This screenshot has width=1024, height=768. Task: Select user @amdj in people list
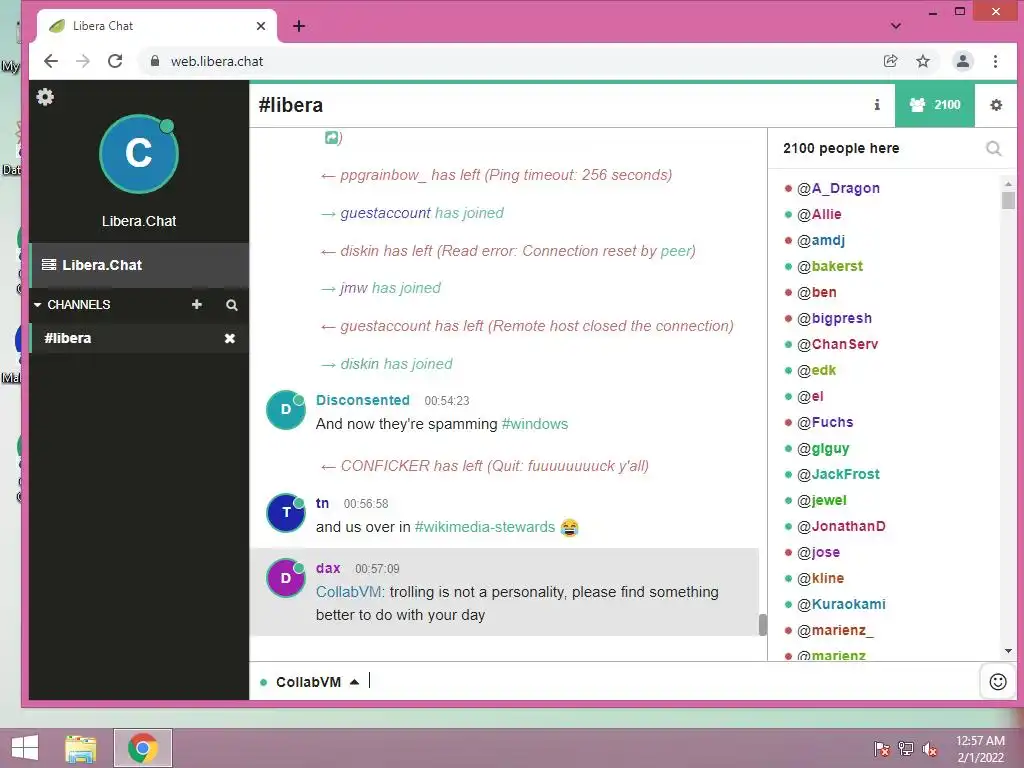click(x=821, y=240)
